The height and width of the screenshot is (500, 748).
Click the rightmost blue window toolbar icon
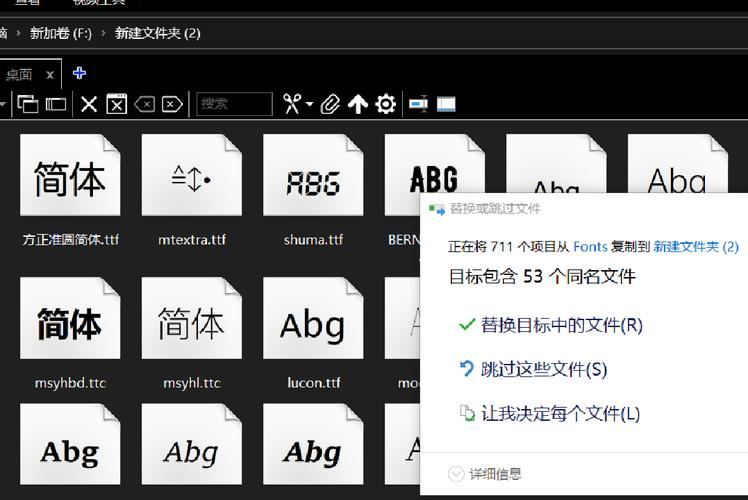point(446,104)
